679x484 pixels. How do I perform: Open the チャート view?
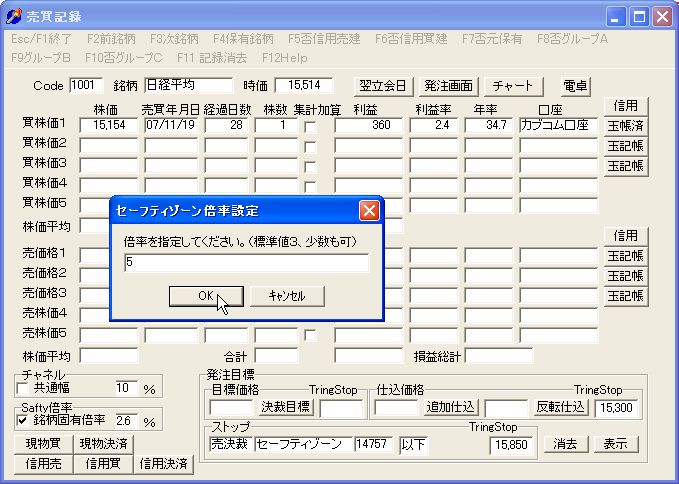pyautogui.click(x=513, y=86)
